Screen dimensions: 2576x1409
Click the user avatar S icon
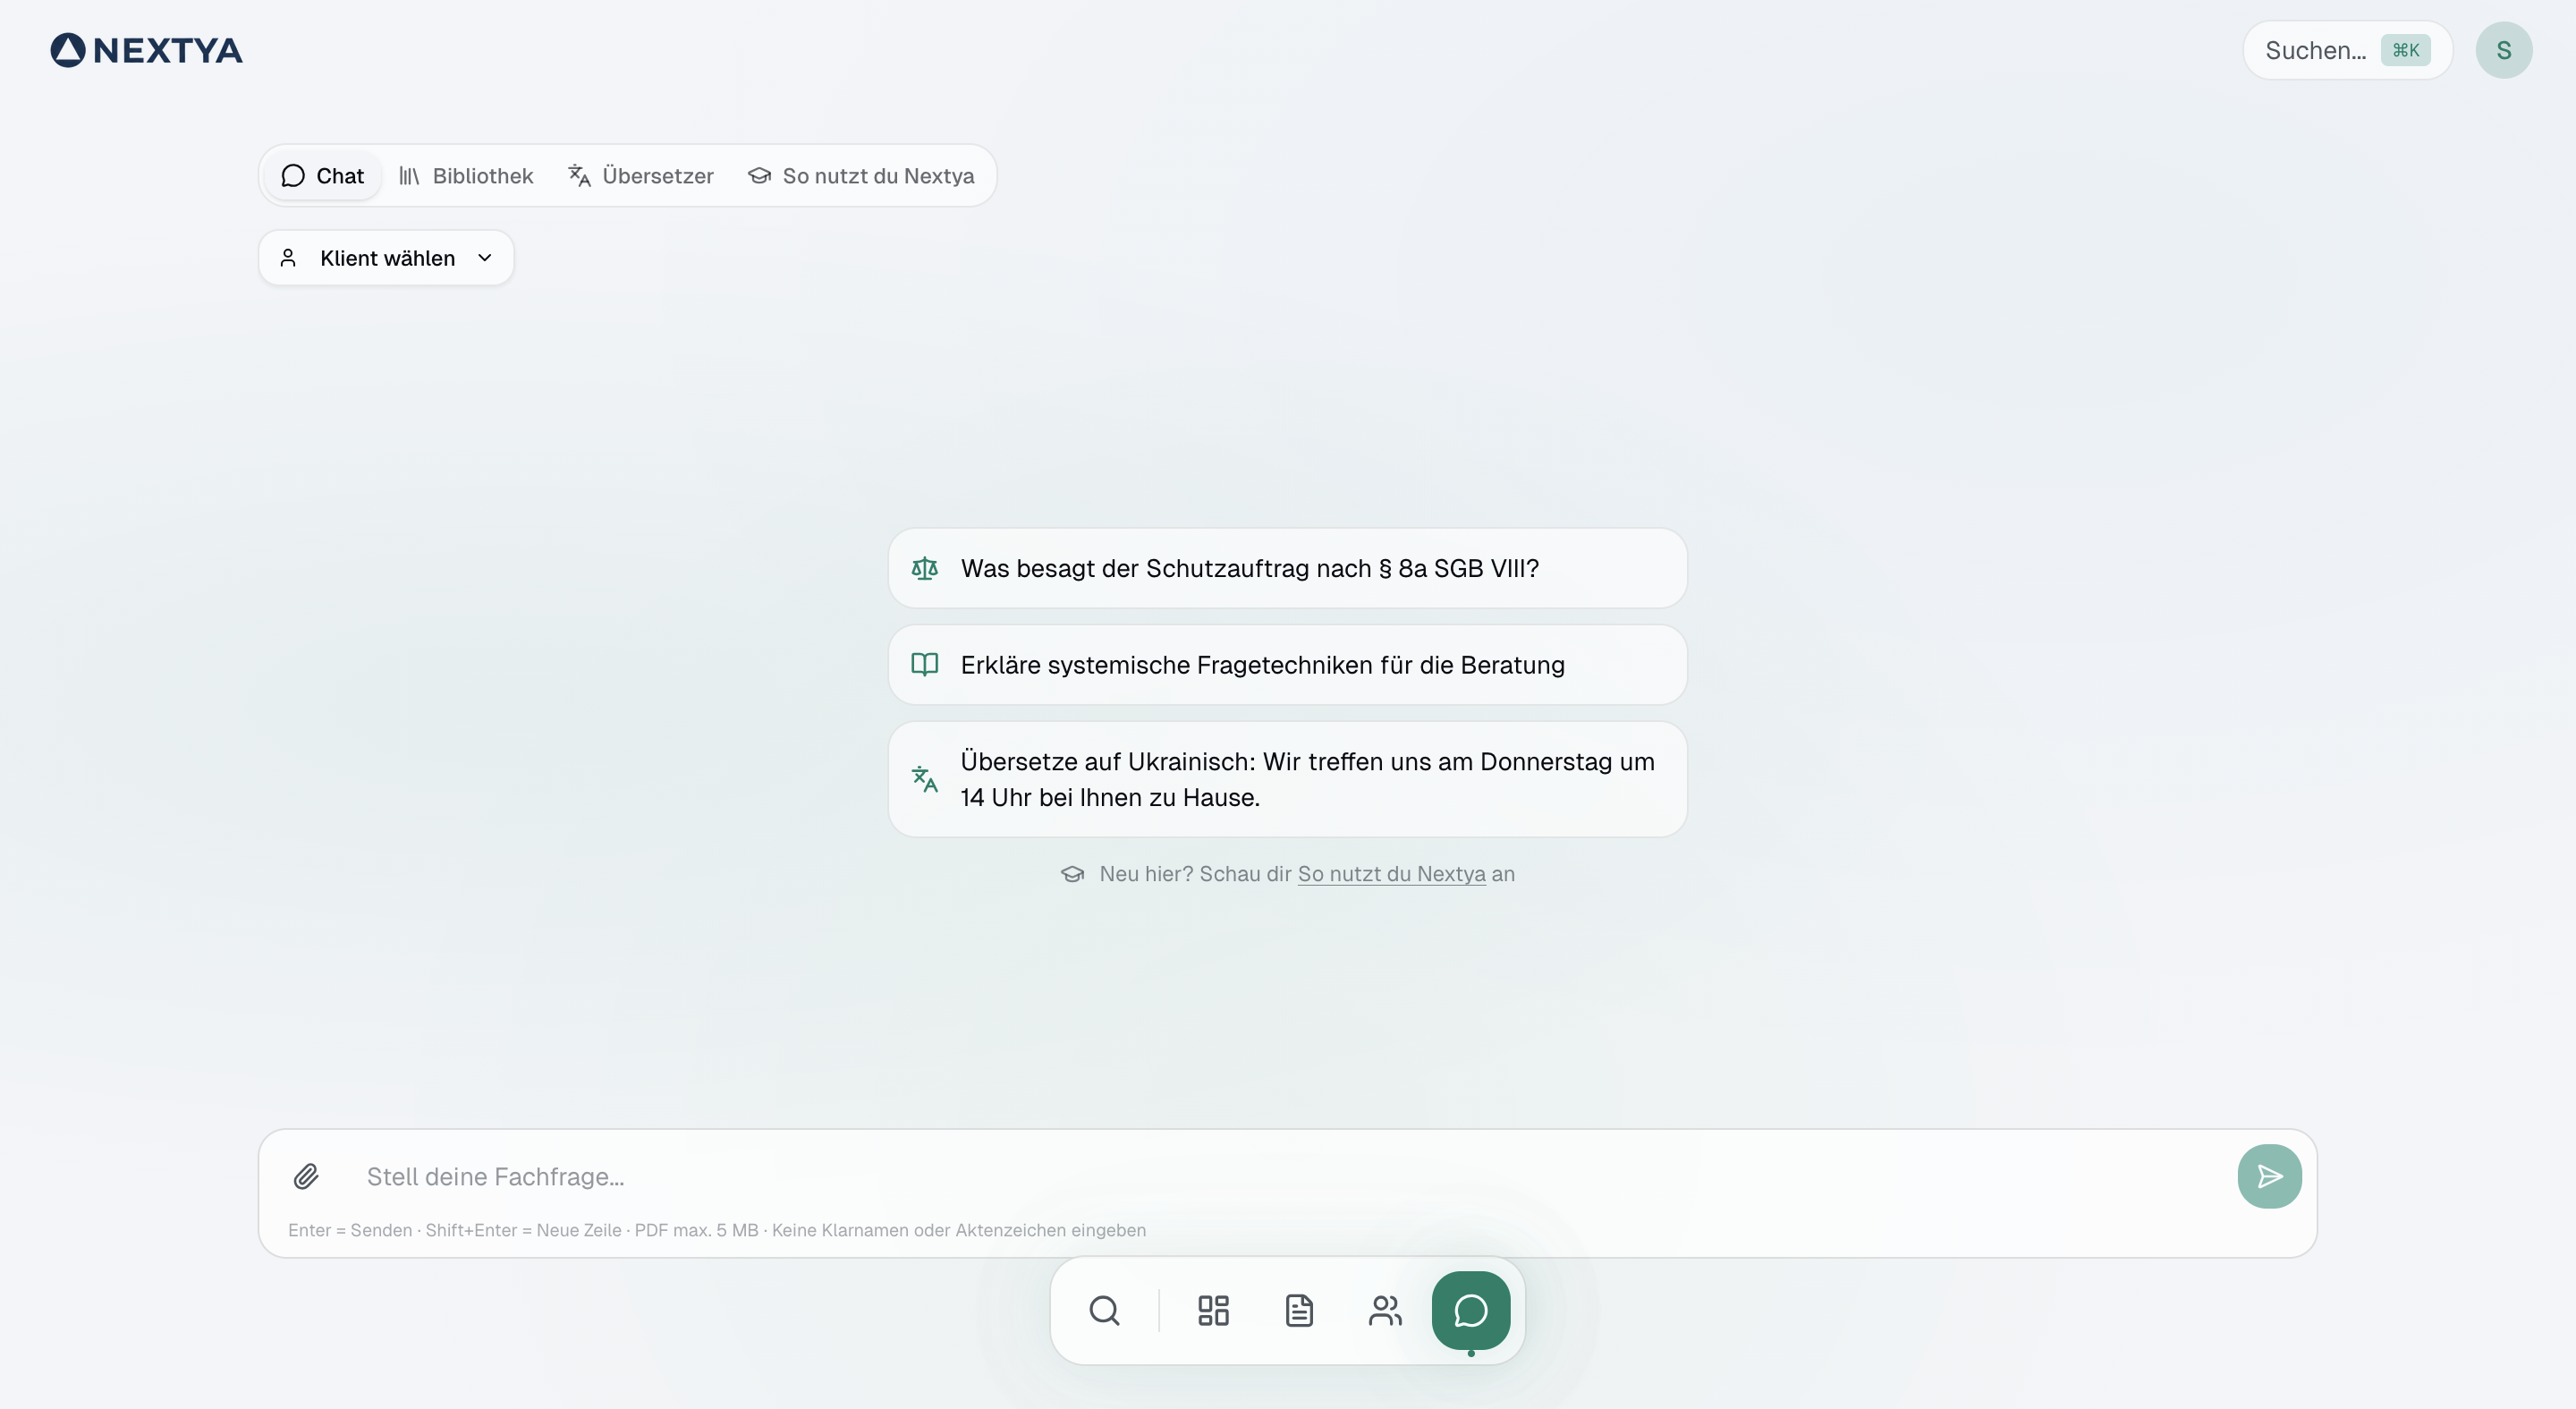point(2503,50)
